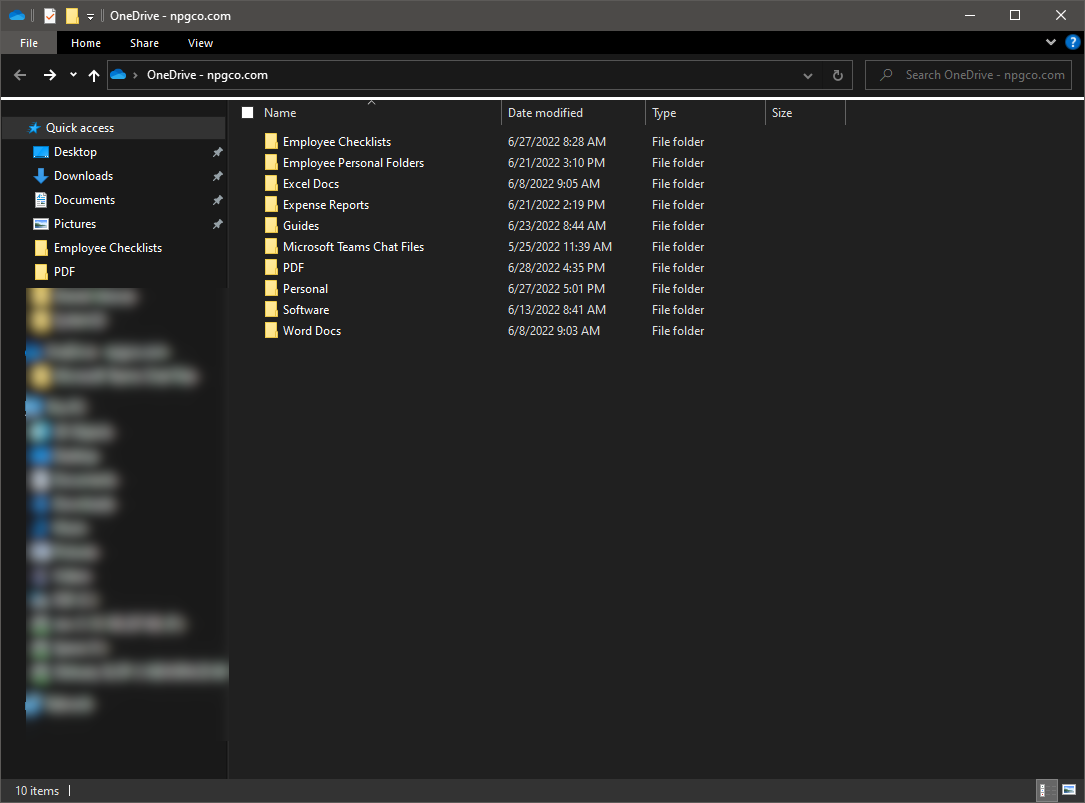Sort by the Name column header
The width and height of the screenshot is (1085, 803).
(x=280, y=113)
